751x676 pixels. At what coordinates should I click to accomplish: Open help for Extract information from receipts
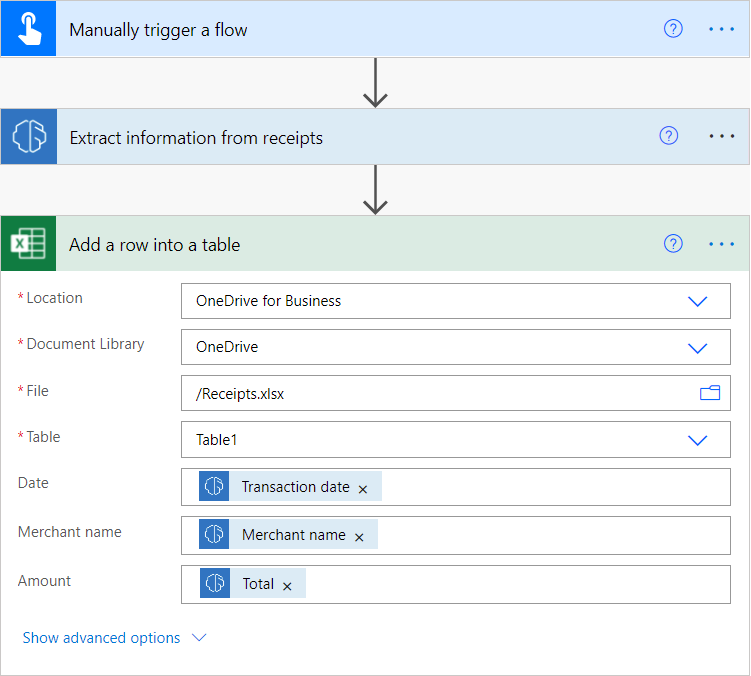coord(669,136)
